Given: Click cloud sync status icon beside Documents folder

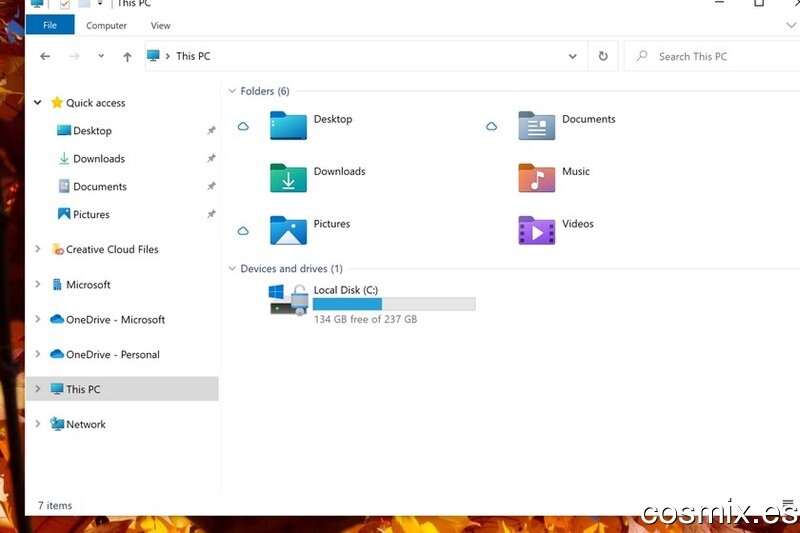Looking at the screenshot, I should [x=491, y=126].
